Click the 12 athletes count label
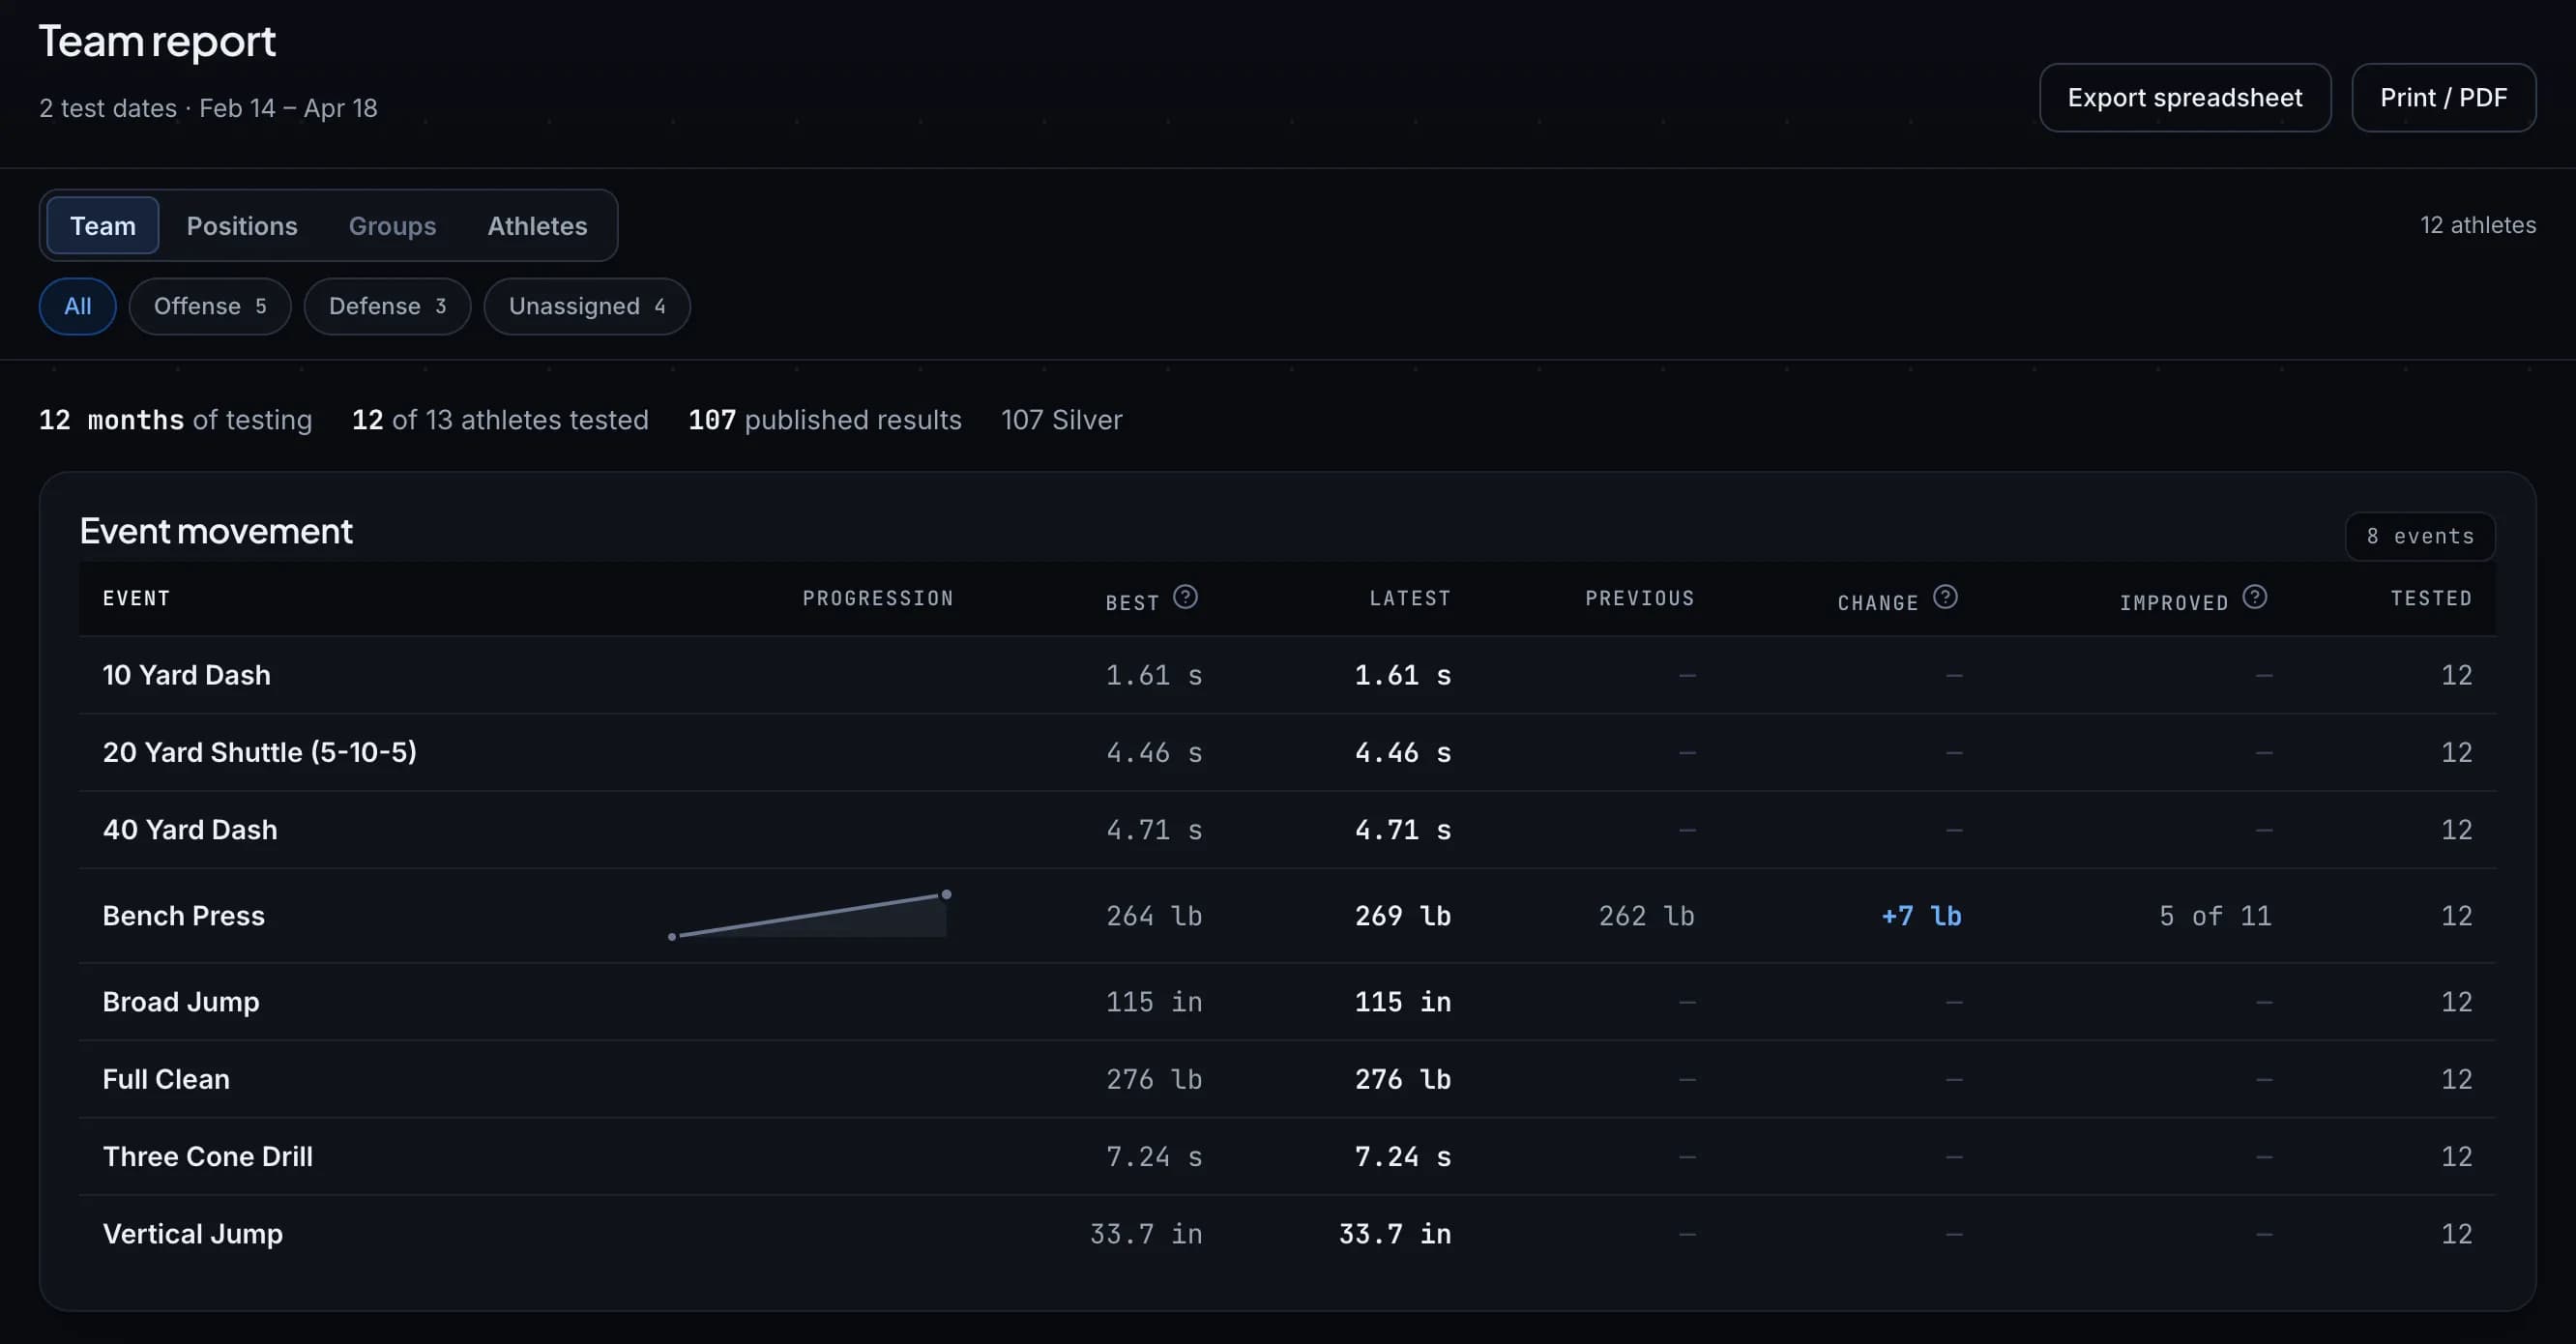The height and width of the screenshot is (1344, 2576). (x=2478, y=225)
